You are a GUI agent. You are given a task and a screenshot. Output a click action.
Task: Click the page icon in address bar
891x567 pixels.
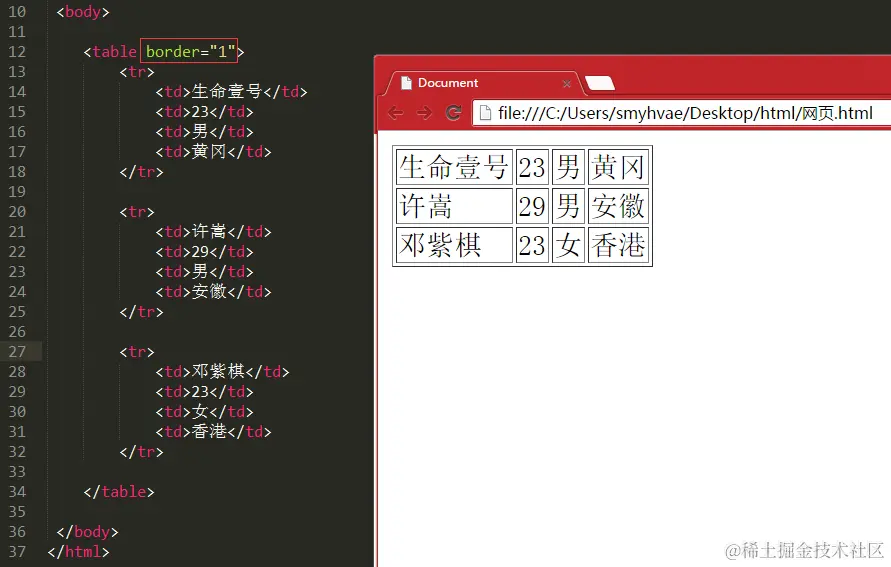click(x=485, y=113)
